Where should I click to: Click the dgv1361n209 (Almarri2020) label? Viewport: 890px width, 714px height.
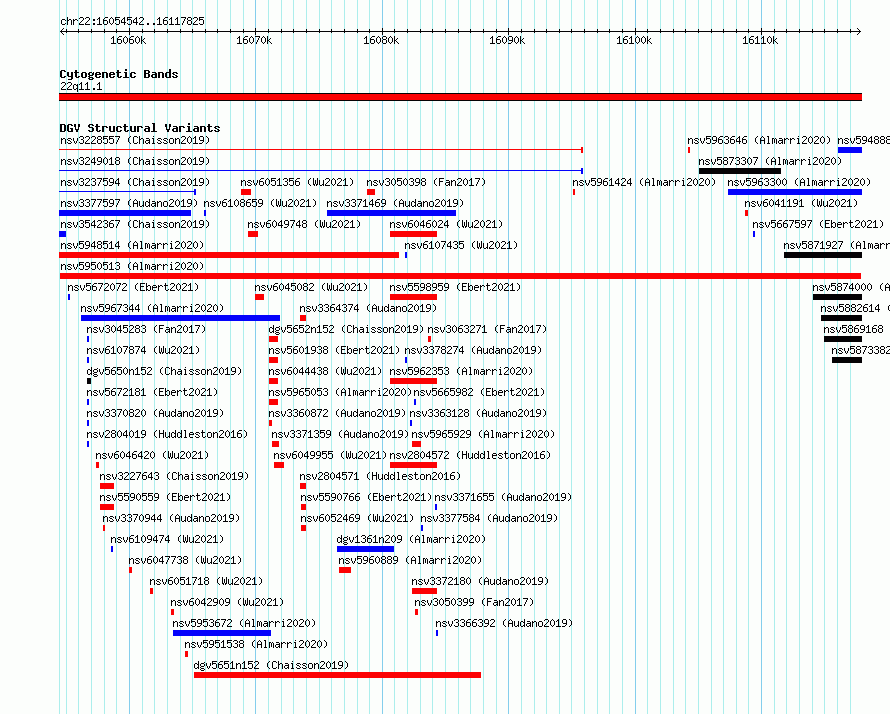(x=412, y=539)
